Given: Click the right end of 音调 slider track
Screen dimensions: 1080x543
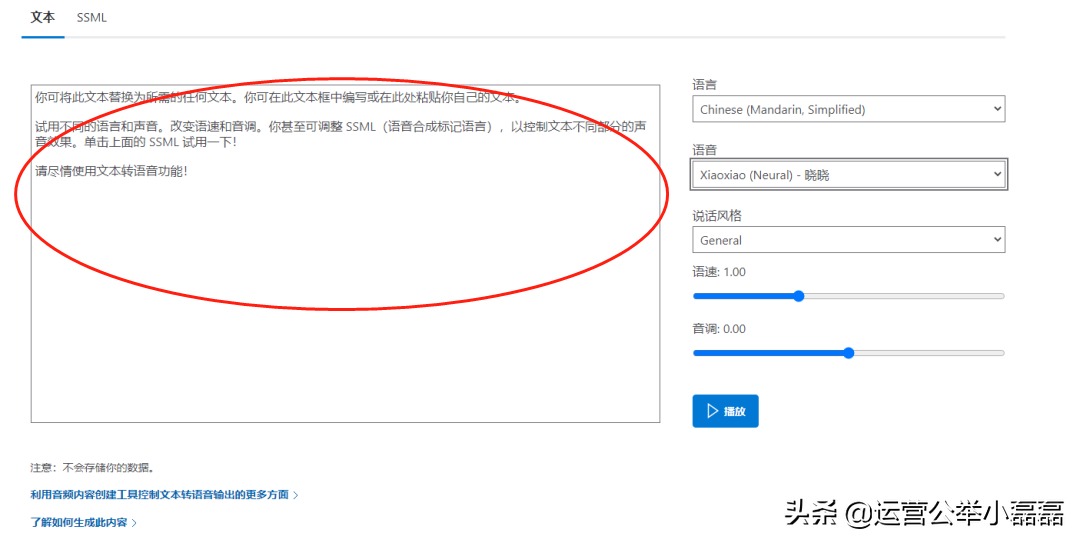Looking at the screenshot, I should [1001, 353].
